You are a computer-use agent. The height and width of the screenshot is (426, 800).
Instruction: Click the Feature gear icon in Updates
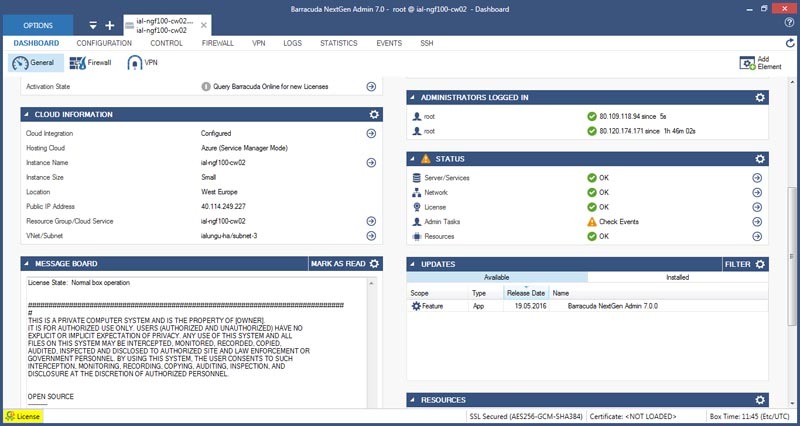[x=416, y=306]
